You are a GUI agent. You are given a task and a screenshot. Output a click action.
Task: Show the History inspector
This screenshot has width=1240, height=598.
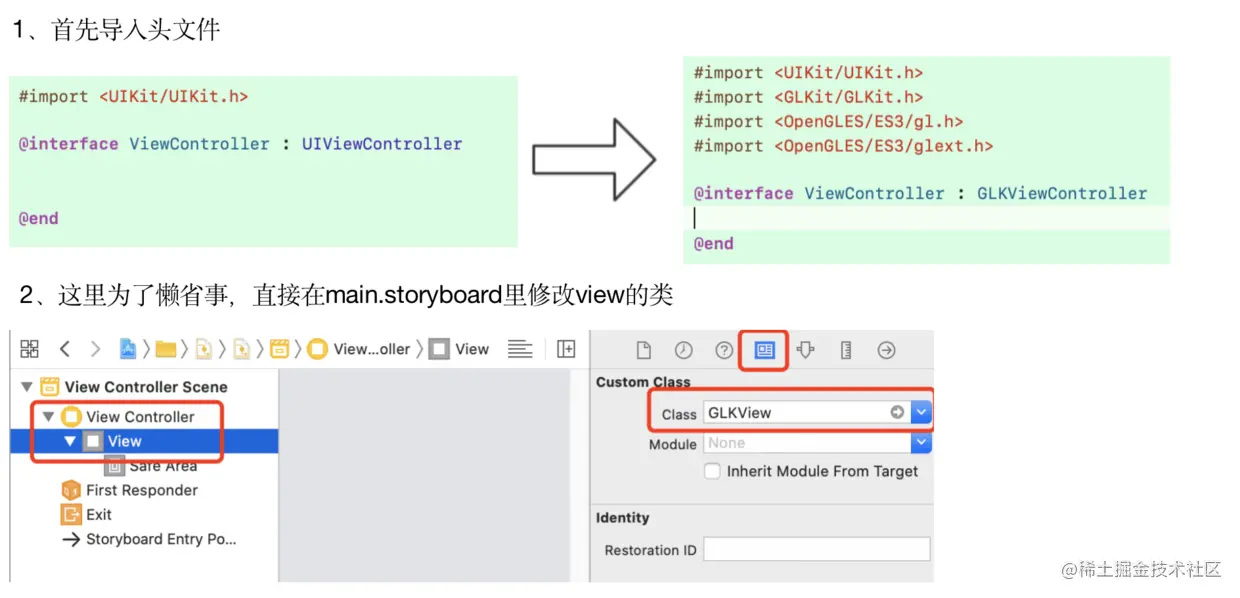coord(684,350)
